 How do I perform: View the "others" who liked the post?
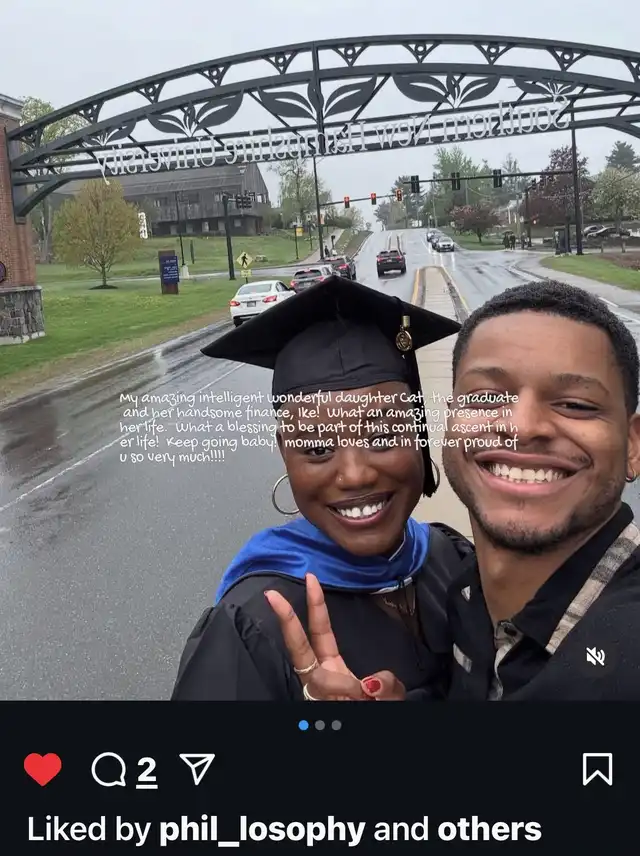click(489, 829)
